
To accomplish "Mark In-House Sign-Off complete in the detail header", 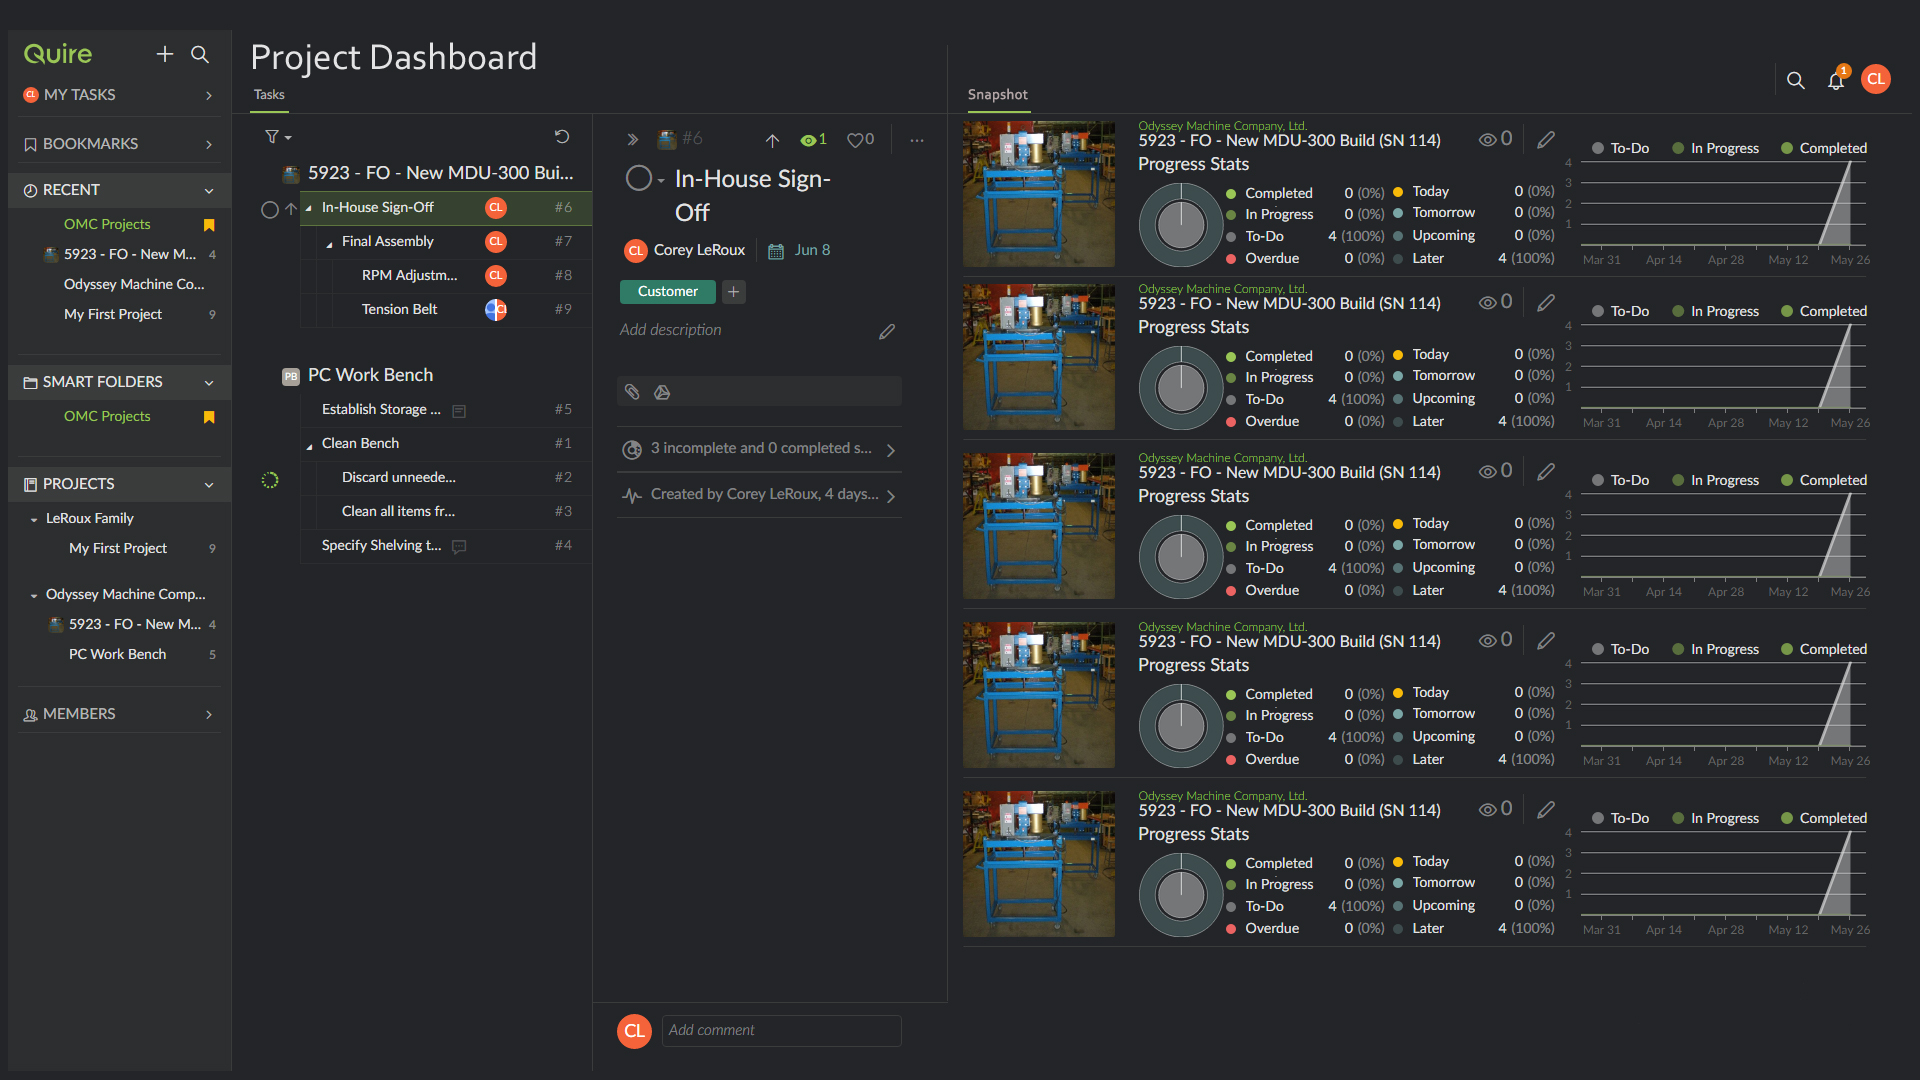I will pos(638,179).
